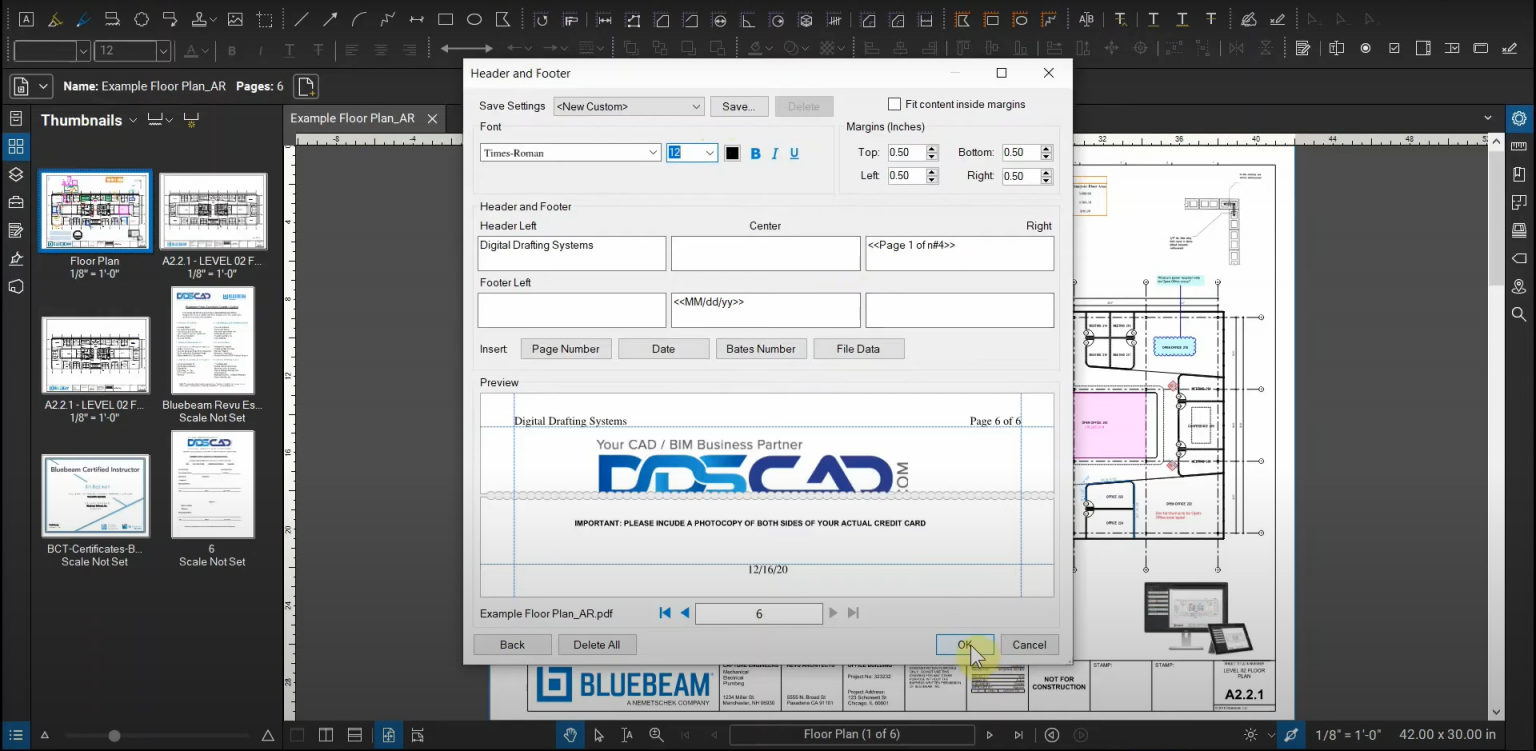The height and width of the screenshot is (751, 1536).
Task: Toggle bold for header font
Action: 755,153
